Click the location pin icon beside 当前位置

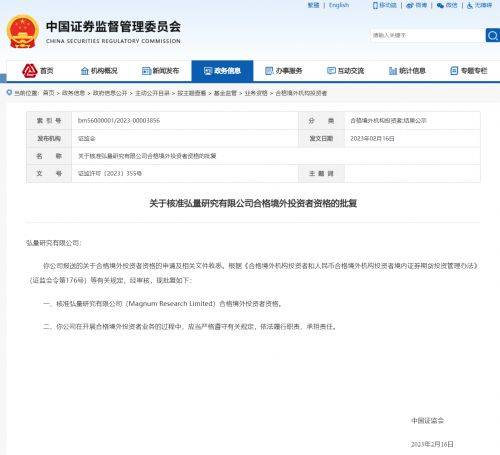9,93
